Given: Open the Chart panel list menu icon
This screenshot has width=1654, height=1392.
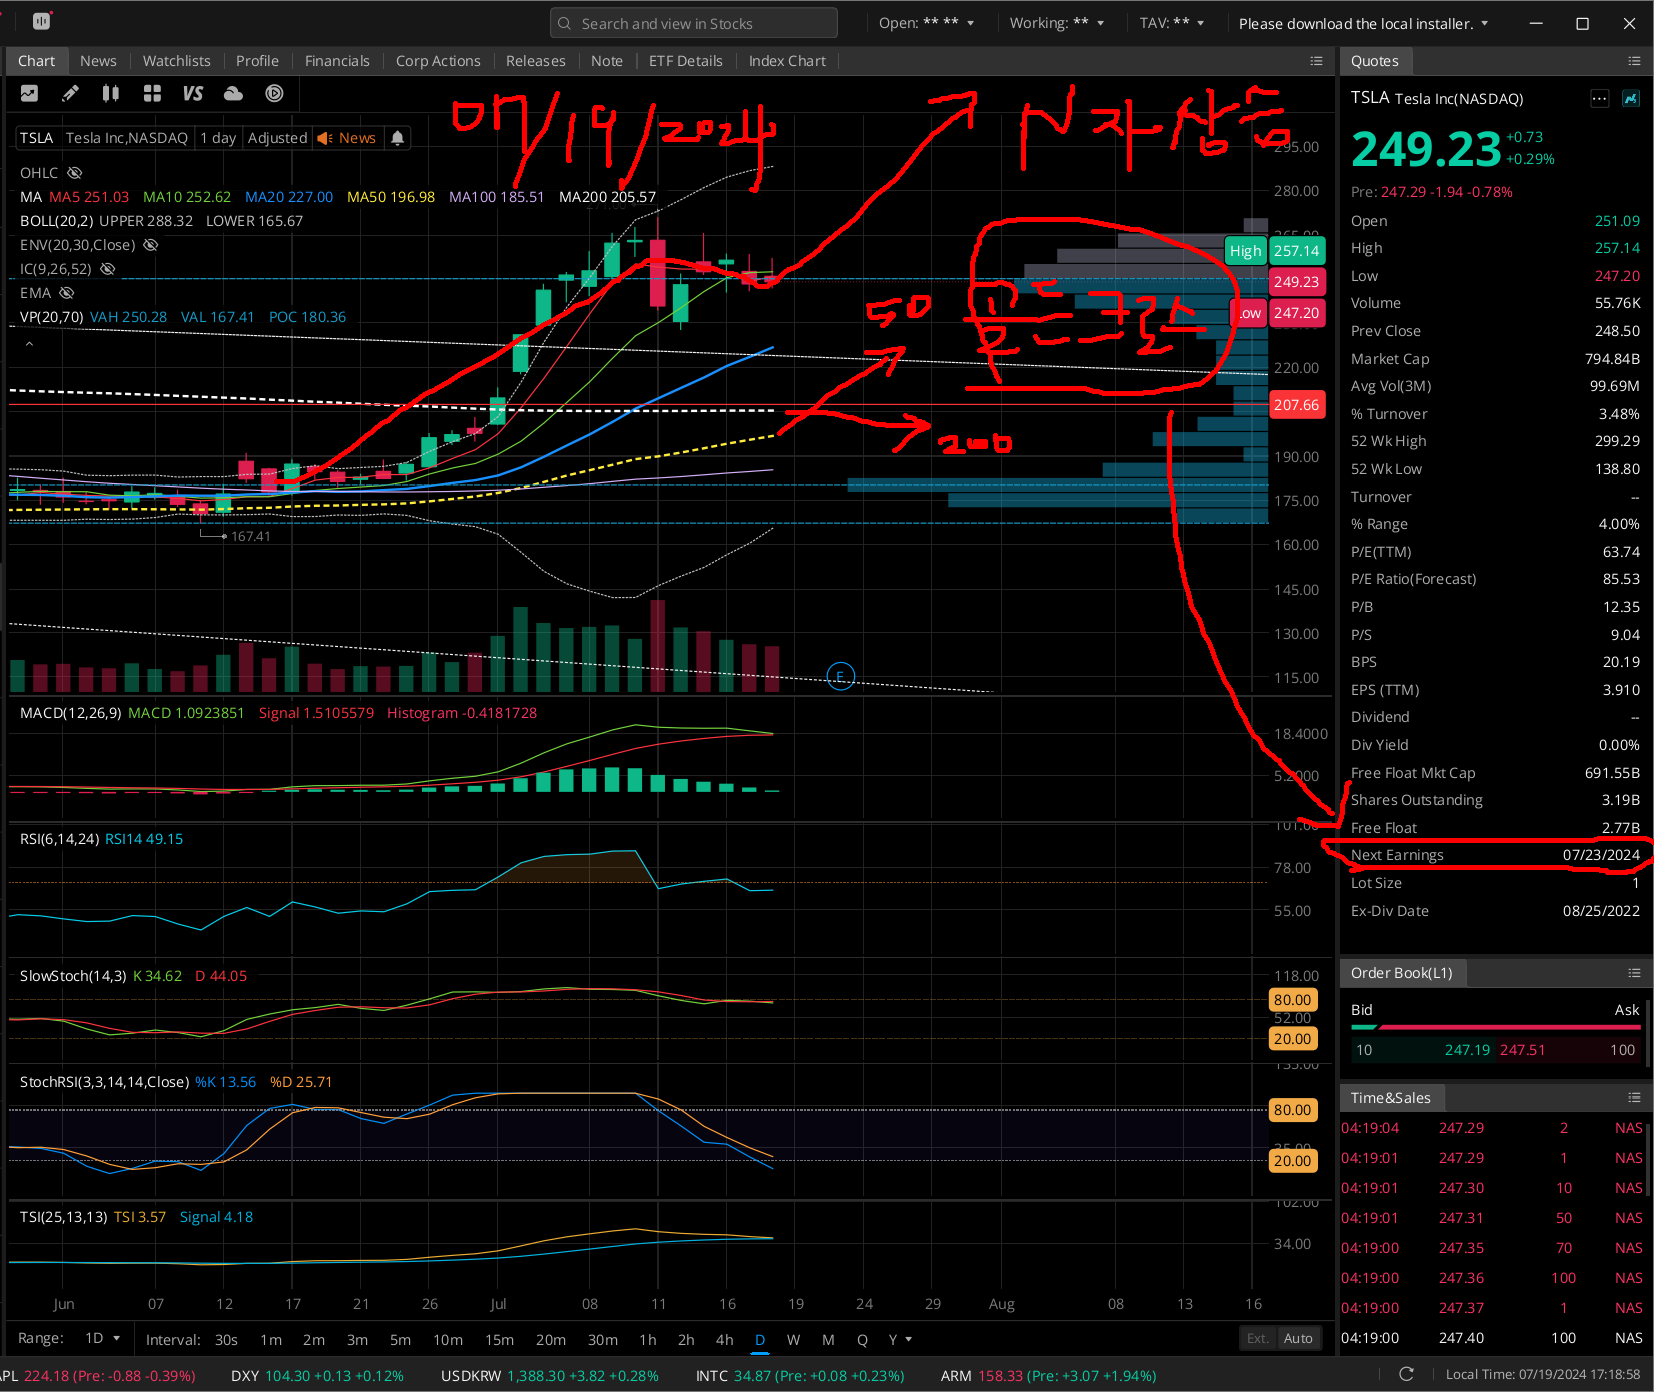Looking at the screenshot, I should tap(1316, 61).
